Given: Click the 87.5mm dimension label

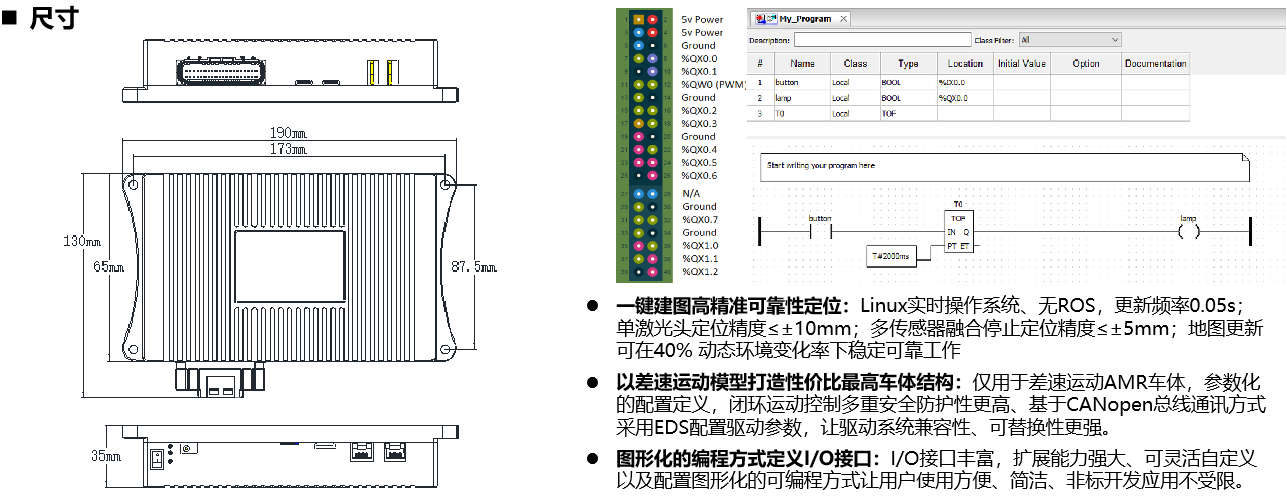Looking at the screenshot, I should pyautogui.click(x=475, y=267).
